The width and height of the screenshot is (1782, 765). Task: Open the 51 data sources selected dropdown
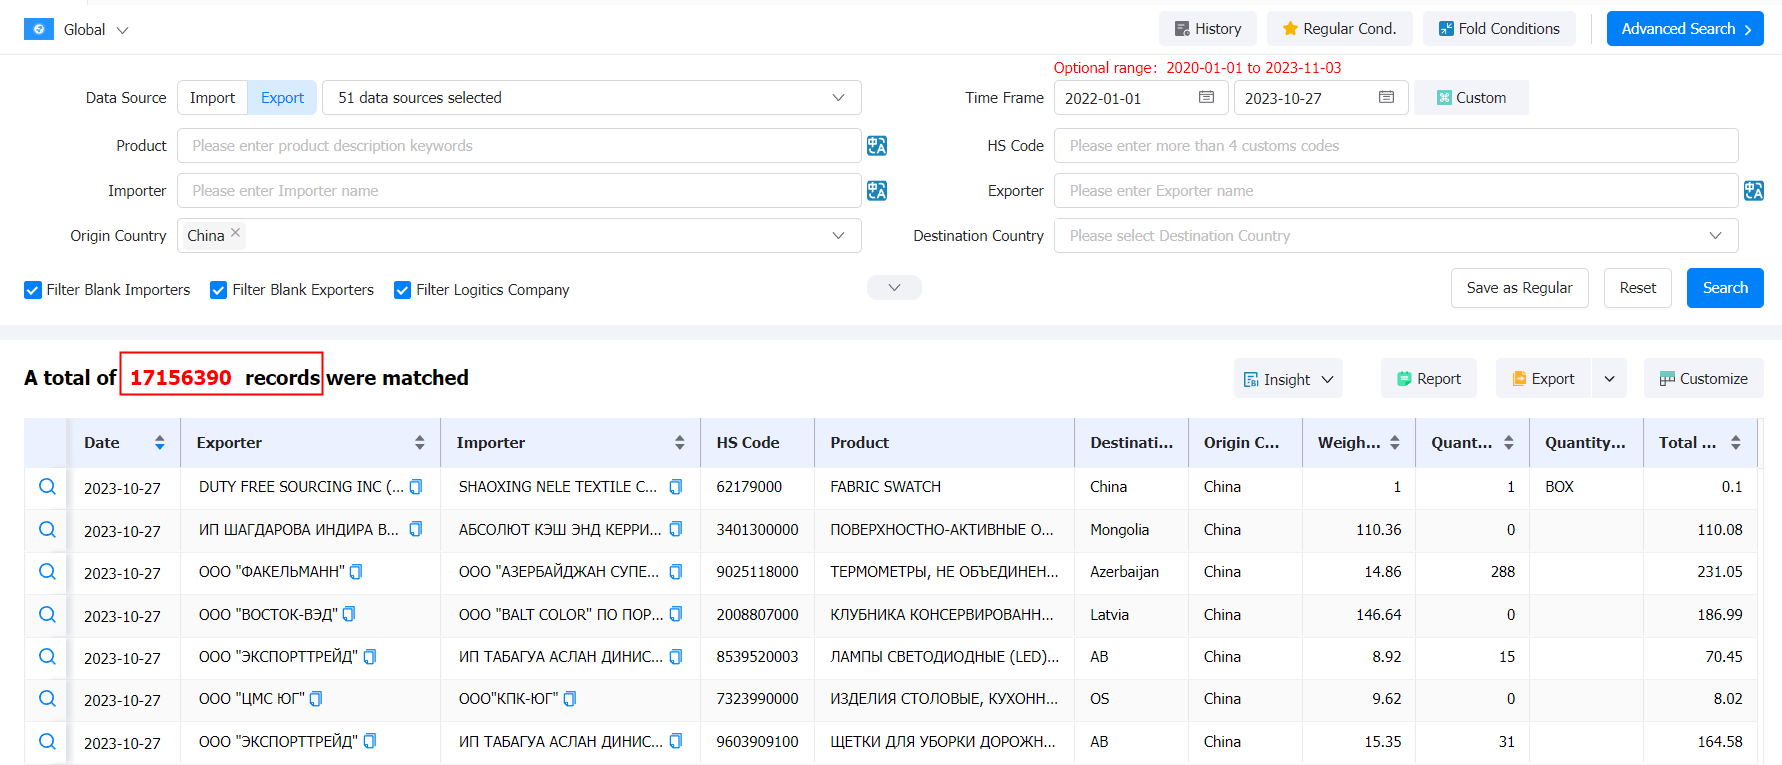(x=592, y=98)
